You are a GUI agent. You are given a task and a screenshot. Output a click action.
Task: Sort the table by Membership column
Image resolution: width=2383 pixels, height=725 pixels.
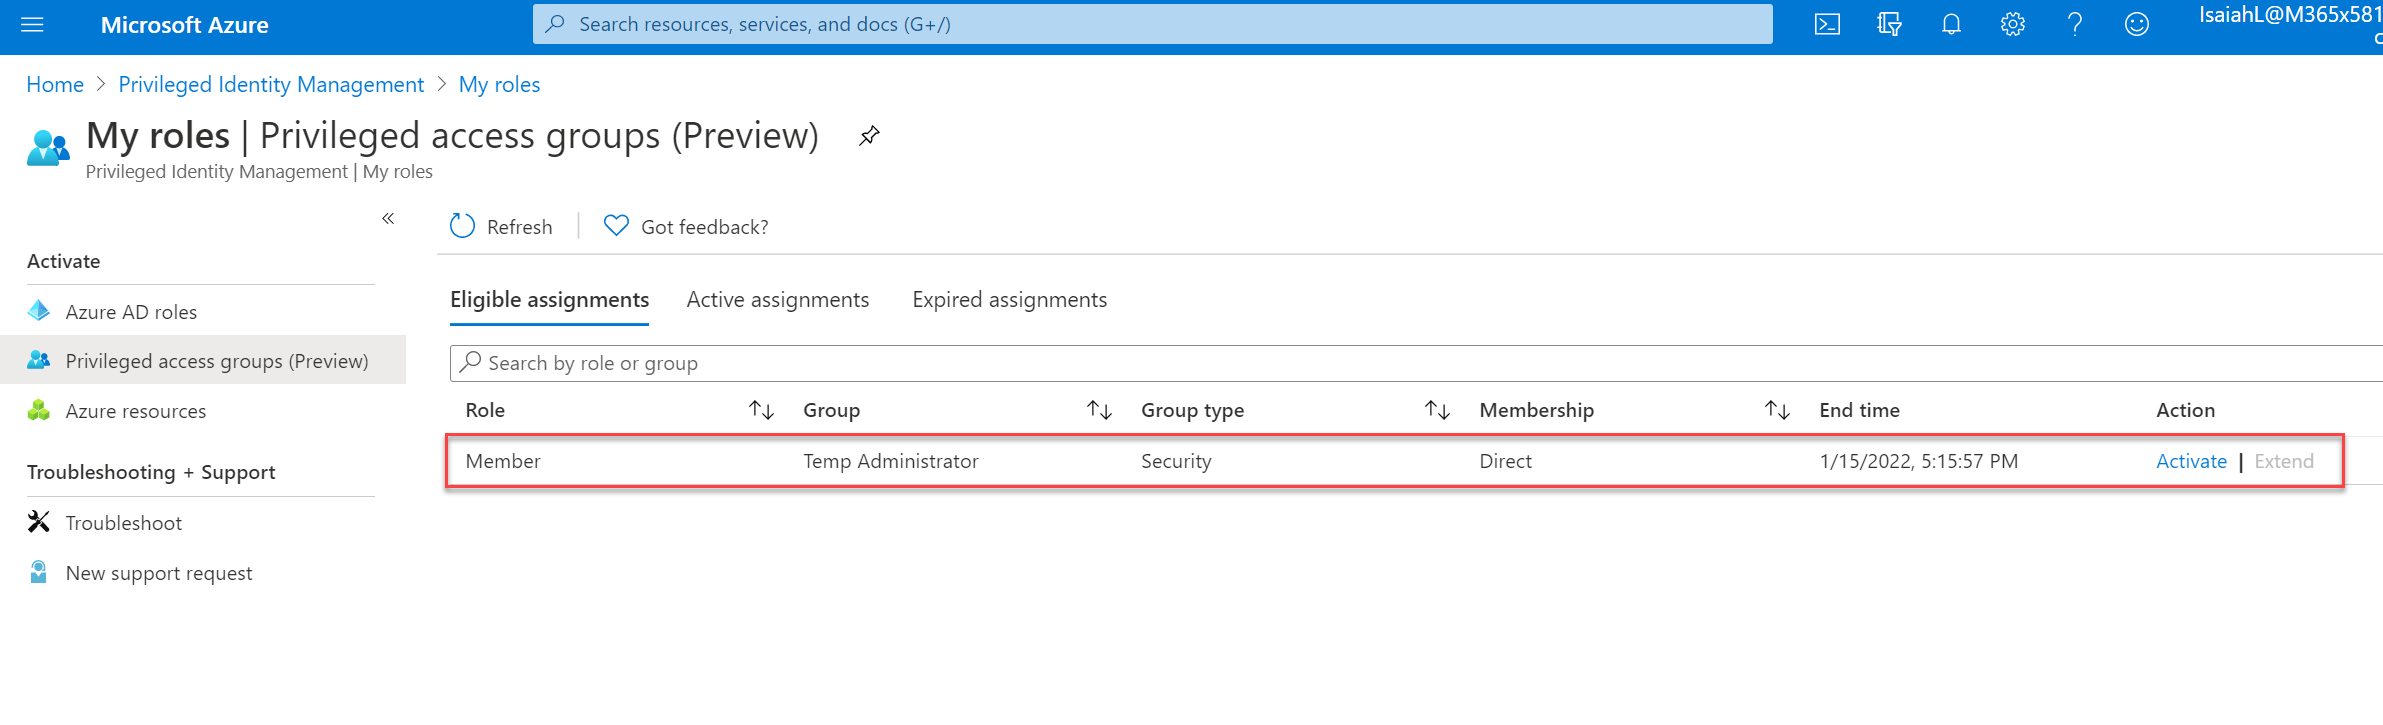point(1777,410)
